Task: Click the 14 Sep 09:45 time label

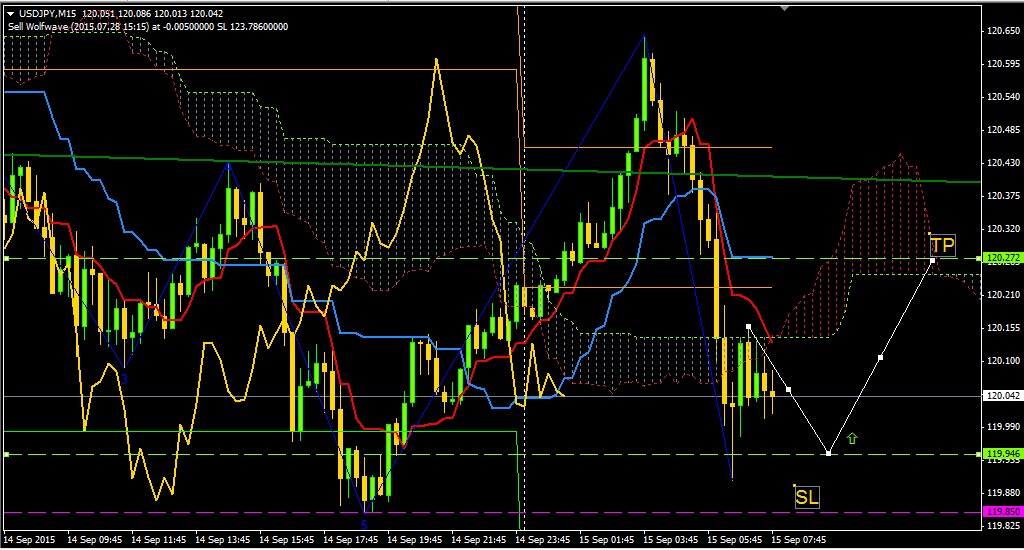Action: pyautogui.click(x=95, y=540)
